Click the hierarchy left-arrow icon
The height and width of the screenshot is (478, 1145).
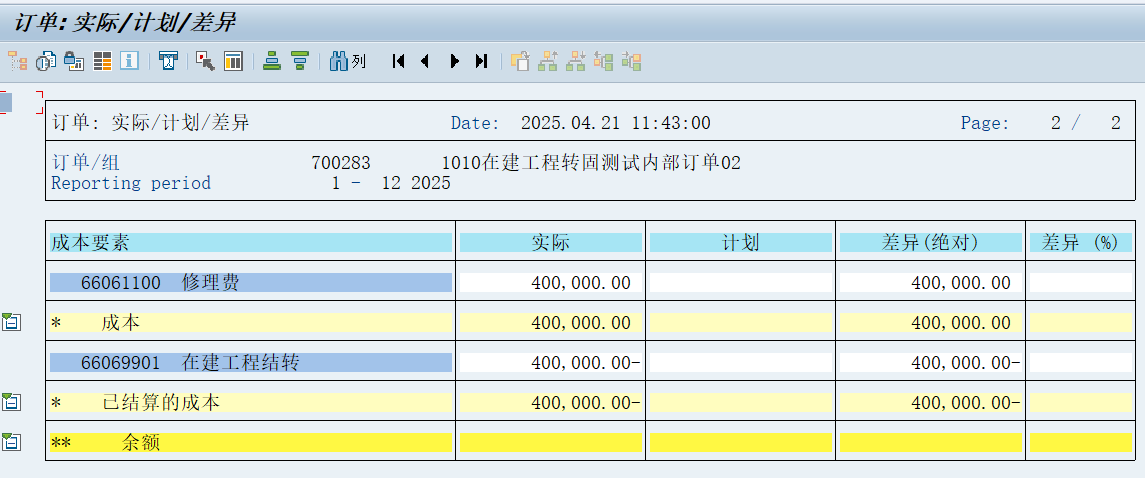(604, 61)
